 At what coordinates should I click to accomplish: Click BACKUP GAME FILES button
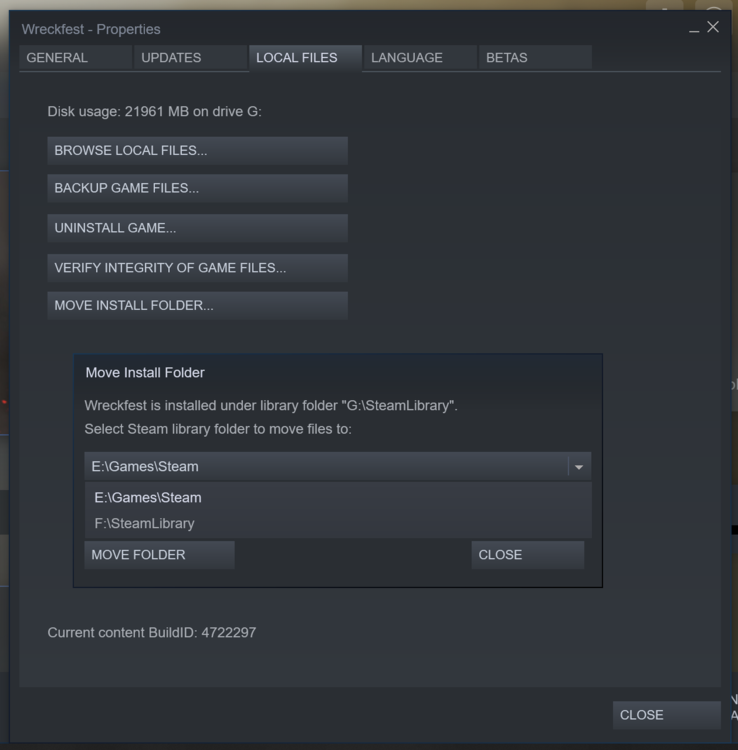[x=197, y=188]
